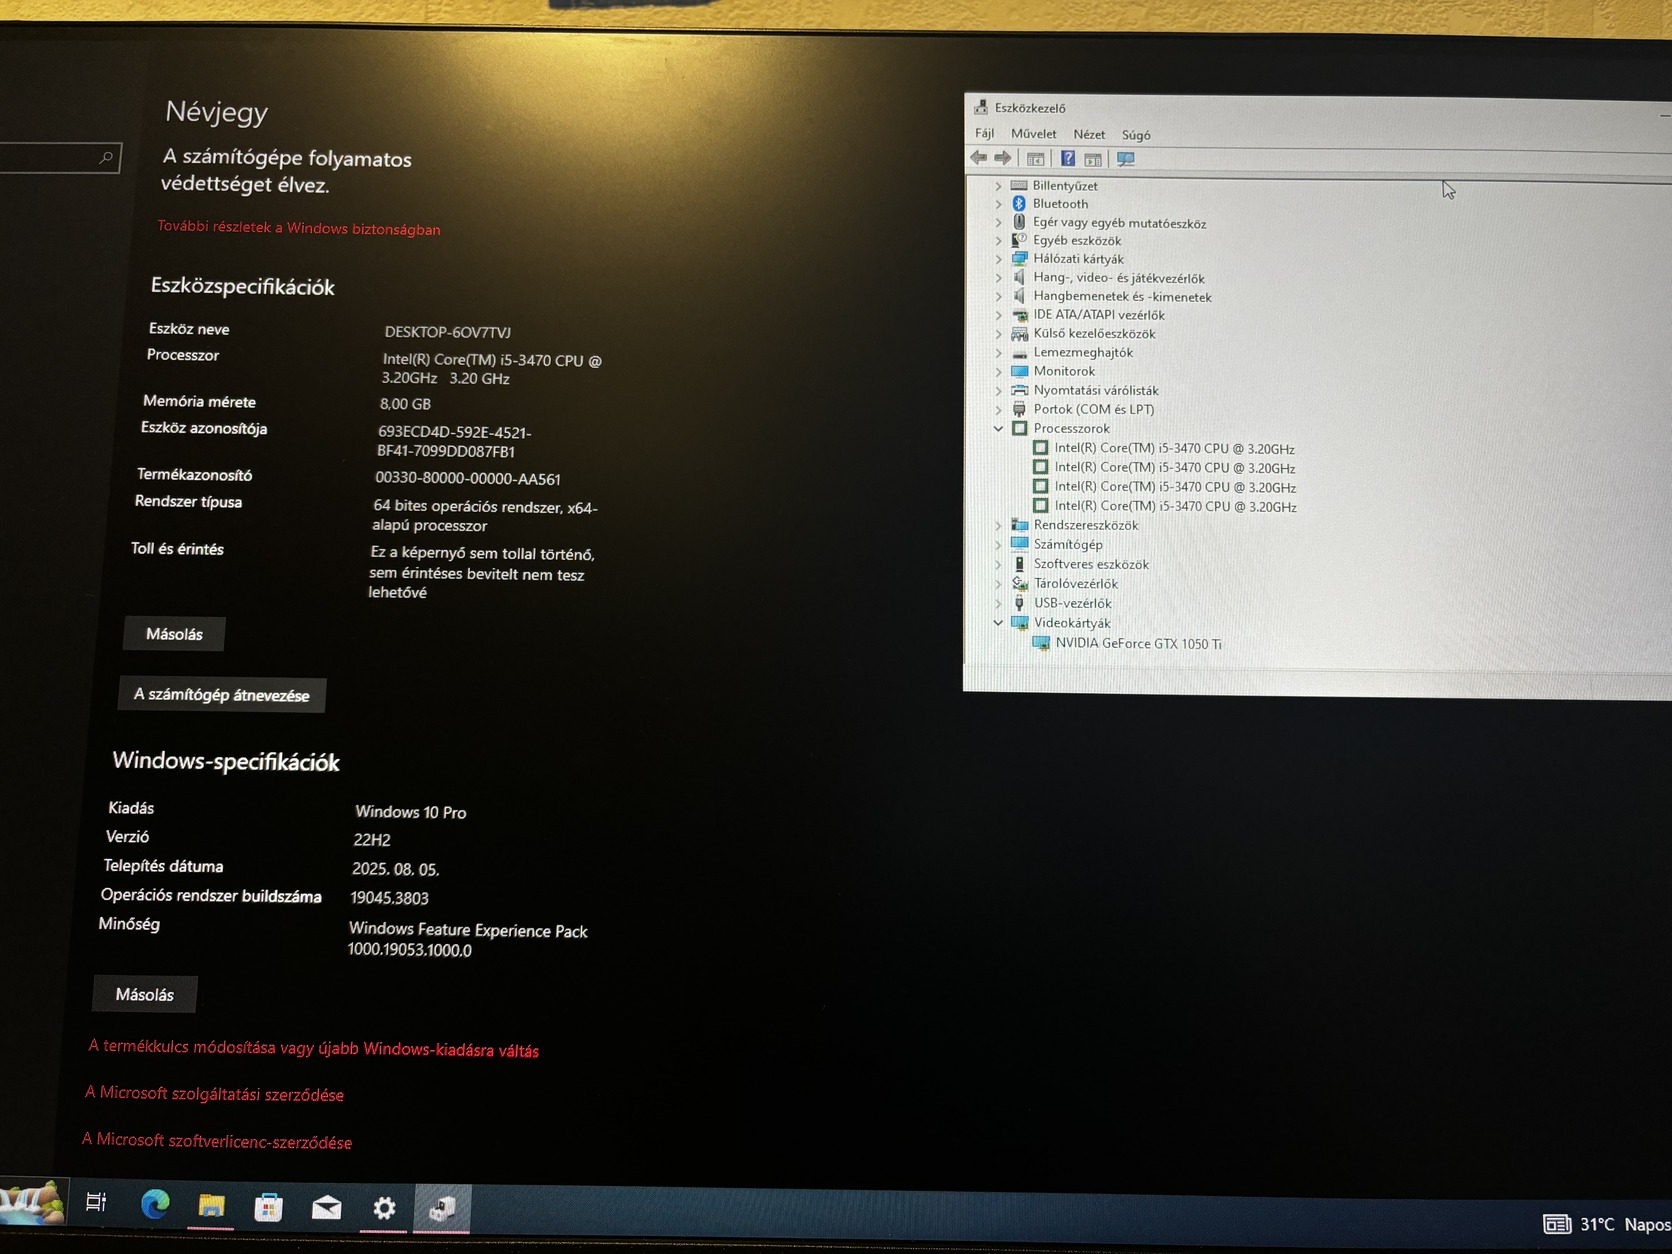The image size is (1672, 1254).
Task: Toggle the console tree toolbar icon
Action: [1036, 159]
